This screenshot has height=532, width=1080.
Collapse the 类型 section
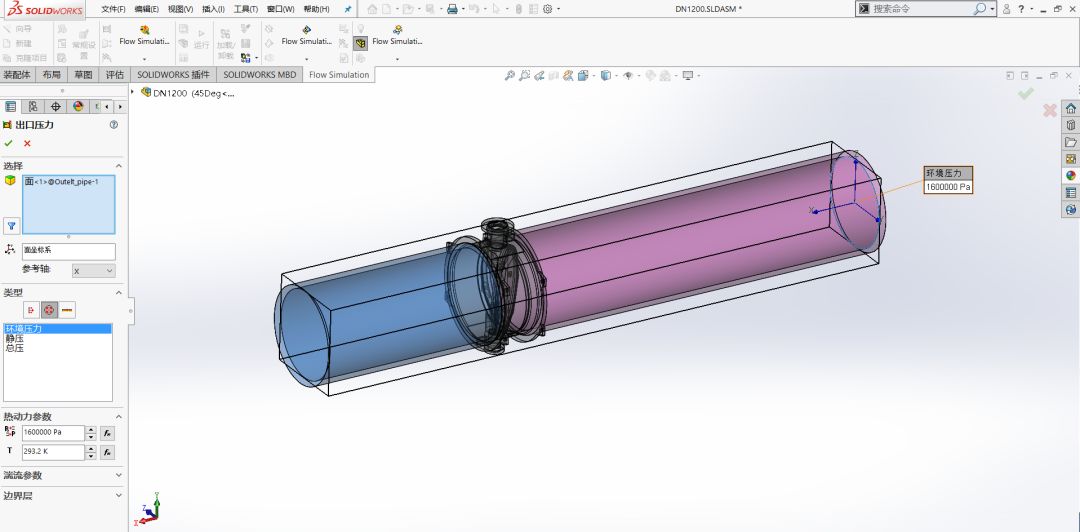click(118, 293)
